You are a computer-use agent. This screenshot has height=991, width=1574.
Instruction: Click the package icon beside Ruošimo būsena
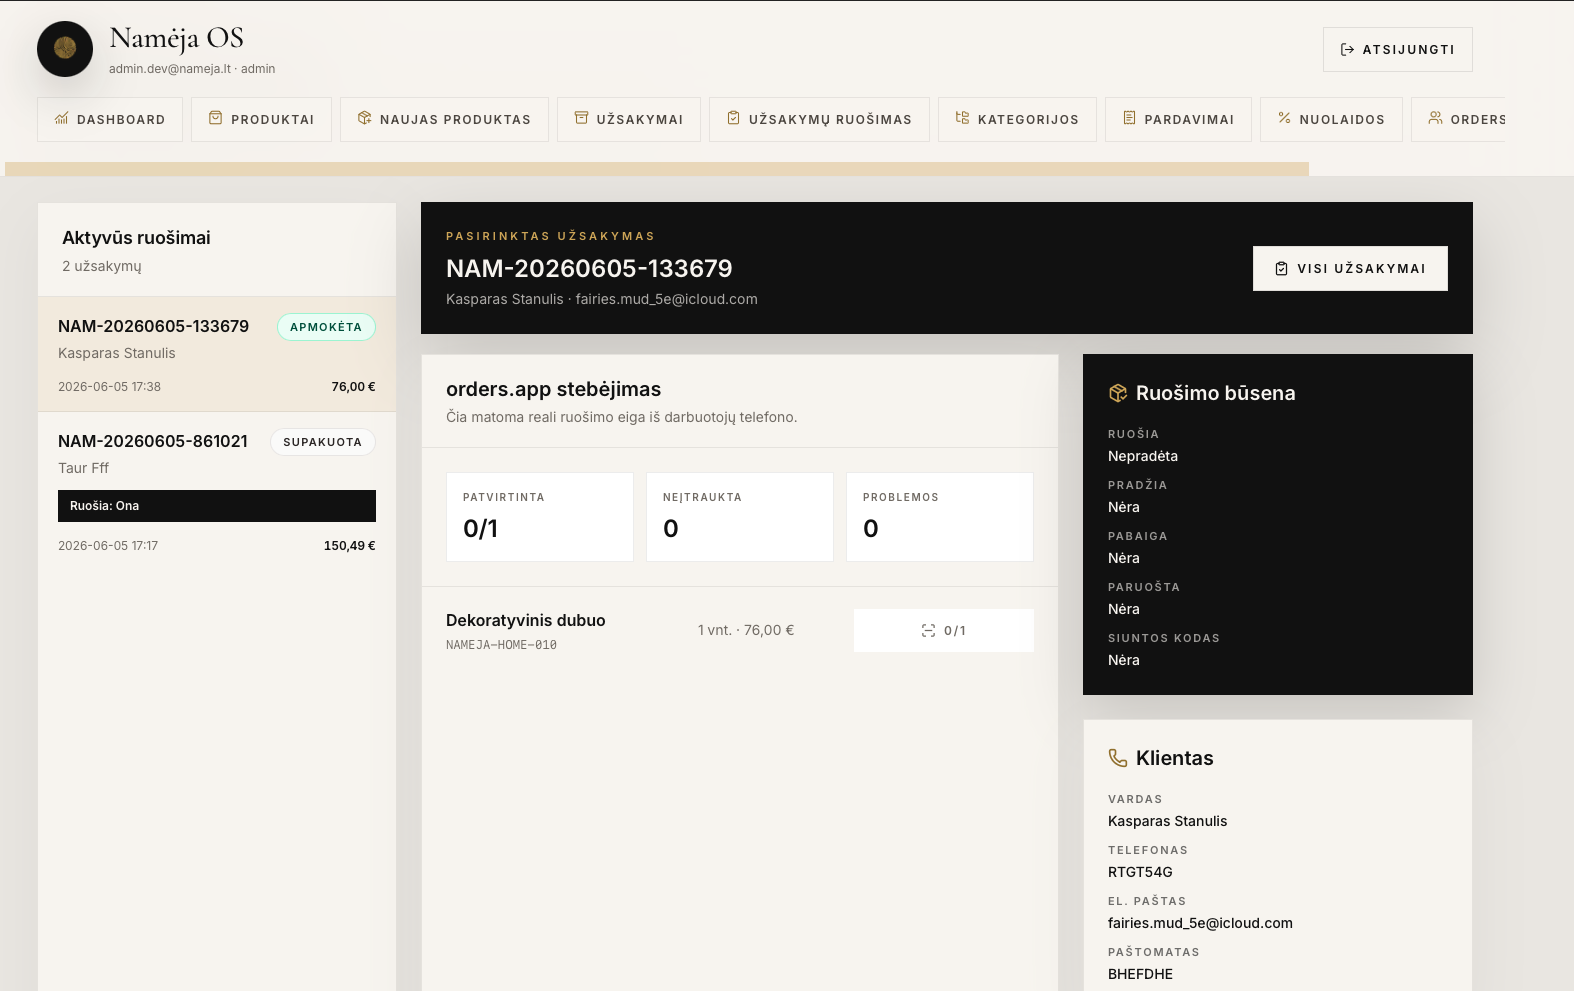click(1118, 393)
